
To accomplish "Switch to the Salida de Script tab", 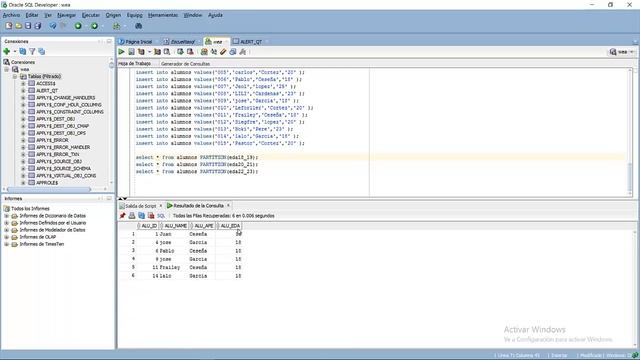I will click(138, 206).
